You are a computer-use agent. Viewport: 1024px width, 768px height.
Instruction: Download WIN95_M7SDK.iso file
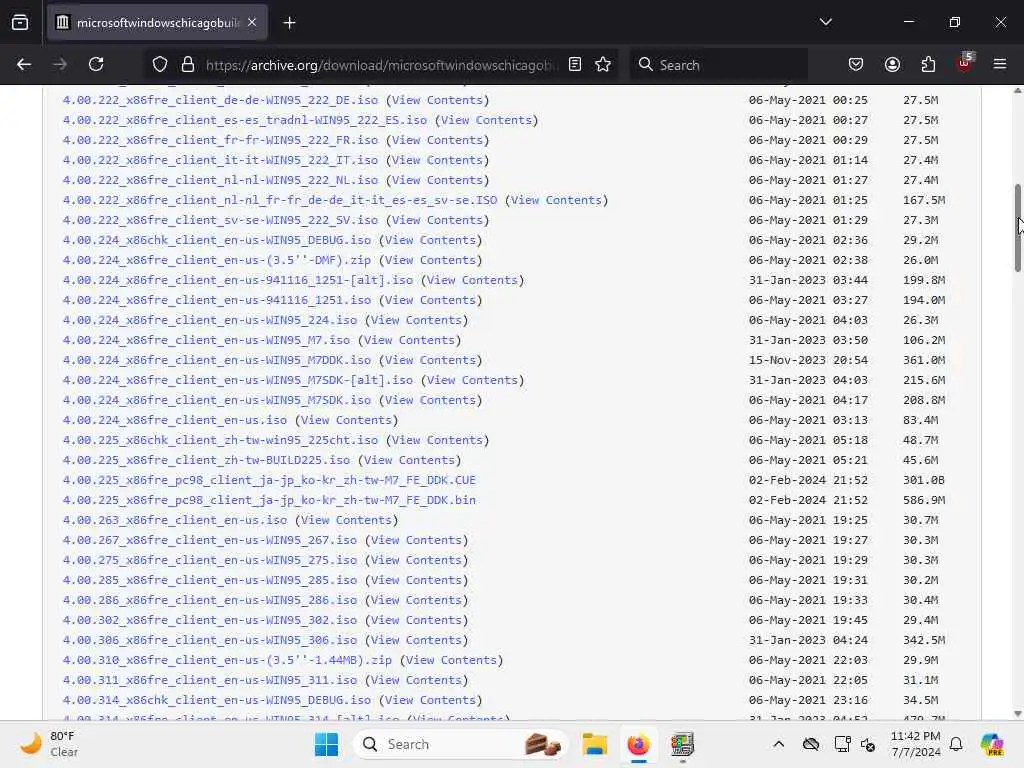pos(217,400)
